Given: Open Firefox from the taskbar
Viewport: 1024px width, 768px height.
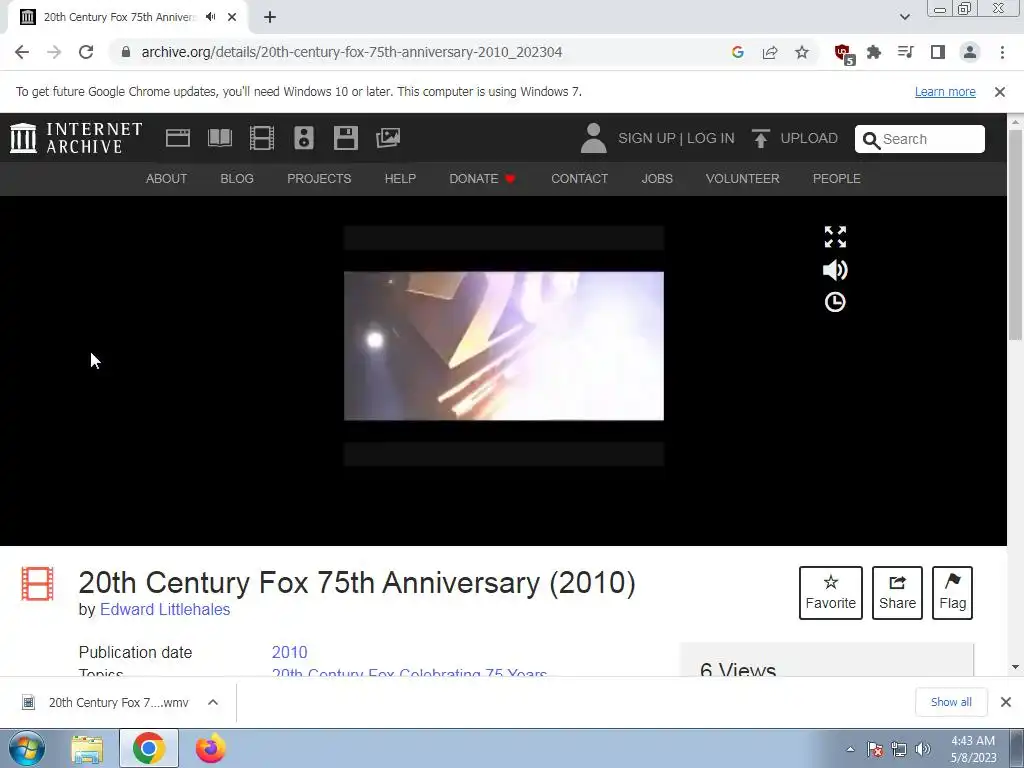Looking at the screenshot, I should (x=210, y=748).
